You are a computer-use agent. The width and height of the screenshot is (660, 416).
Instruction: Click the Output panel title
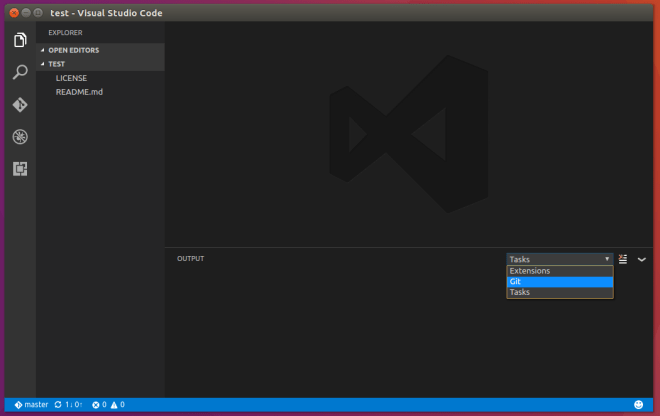[190, 259]
